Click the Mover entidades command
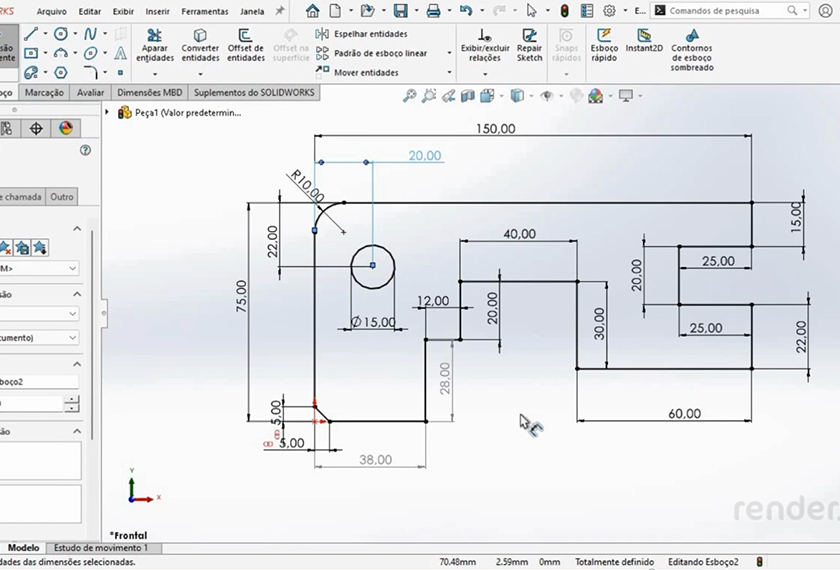This screenshot has height=570, width=840. [365, 72]
